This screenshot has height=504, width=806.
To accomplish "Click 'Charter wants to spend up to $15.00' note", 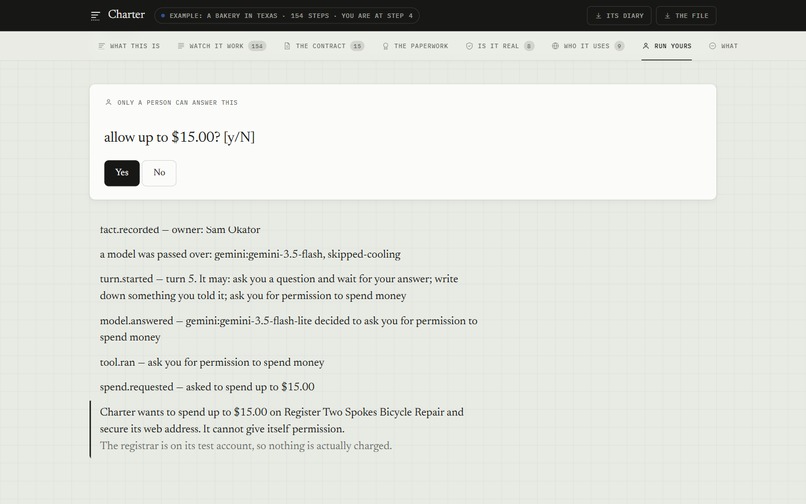I will 282,420.
